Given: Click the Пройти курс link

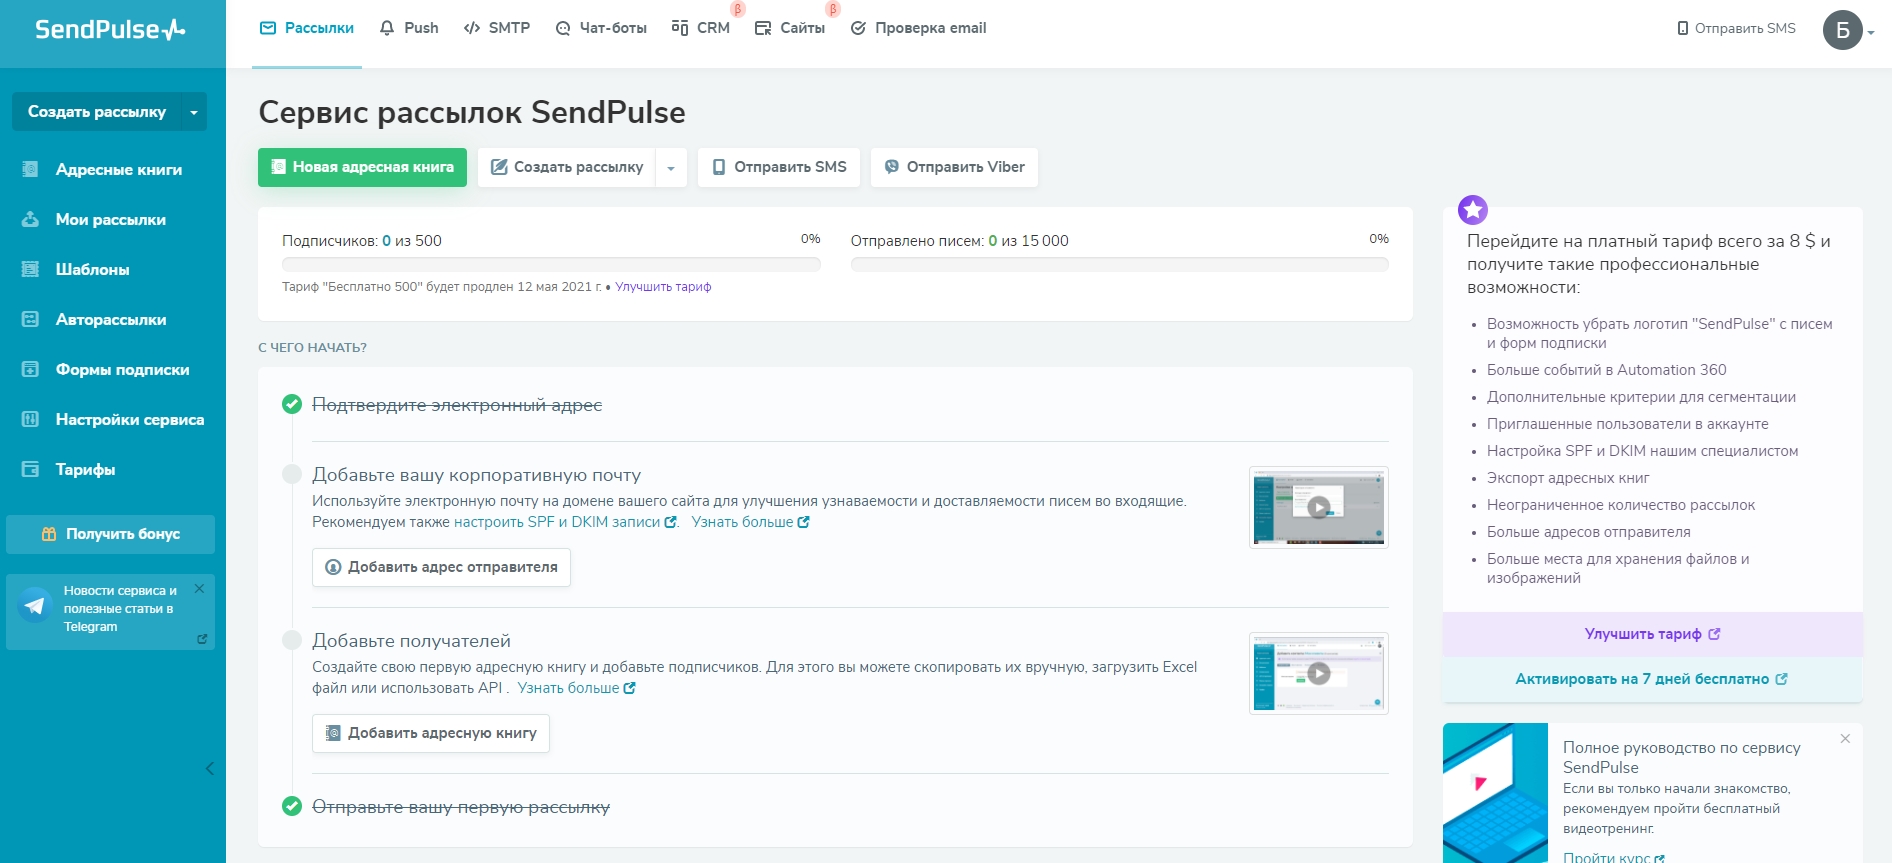Looking at the screenshot, I should coord(1613,857).
